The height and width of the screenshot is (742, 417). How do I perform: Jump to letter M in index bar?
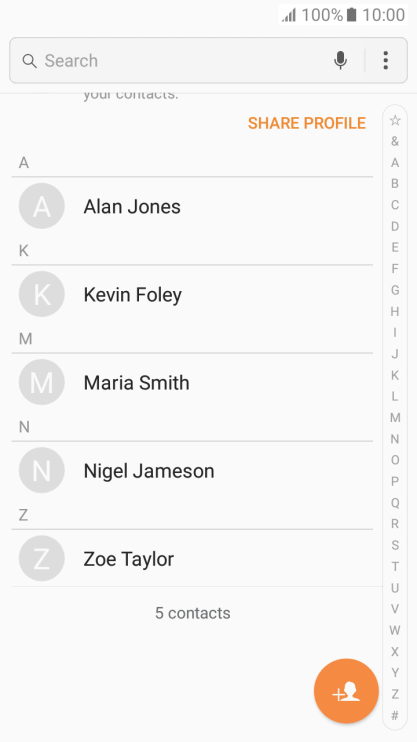pos(395,417)
